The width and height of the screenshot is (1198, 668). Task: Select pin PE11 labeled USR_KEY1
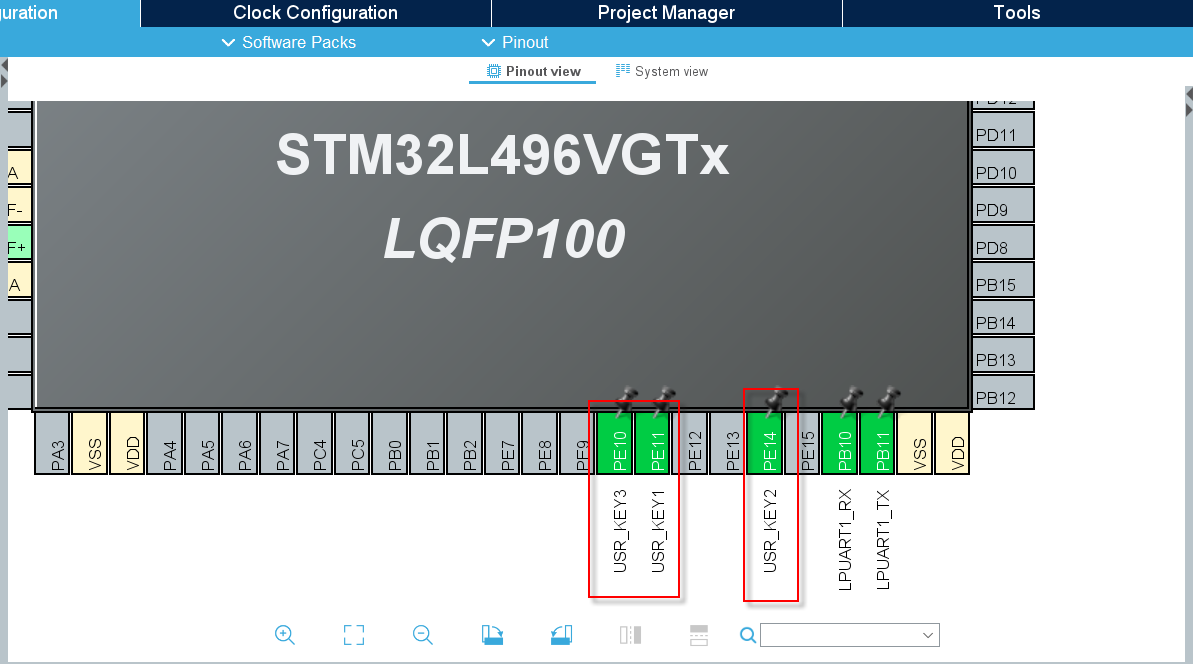click(x=653, y=444)
